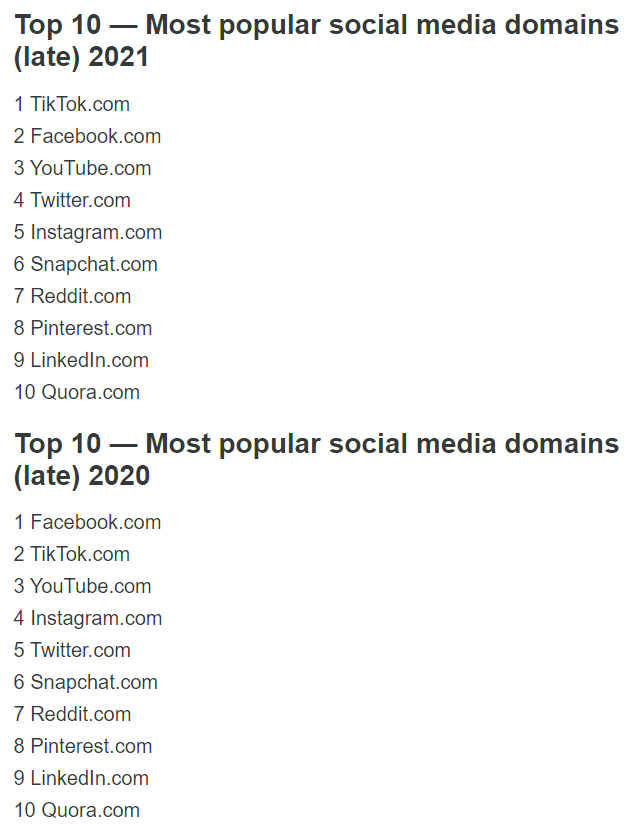Screen dimensions: 639x830
Task: Click Instagram.com ranked 5 in 2021
Action: tap(96, 232)
